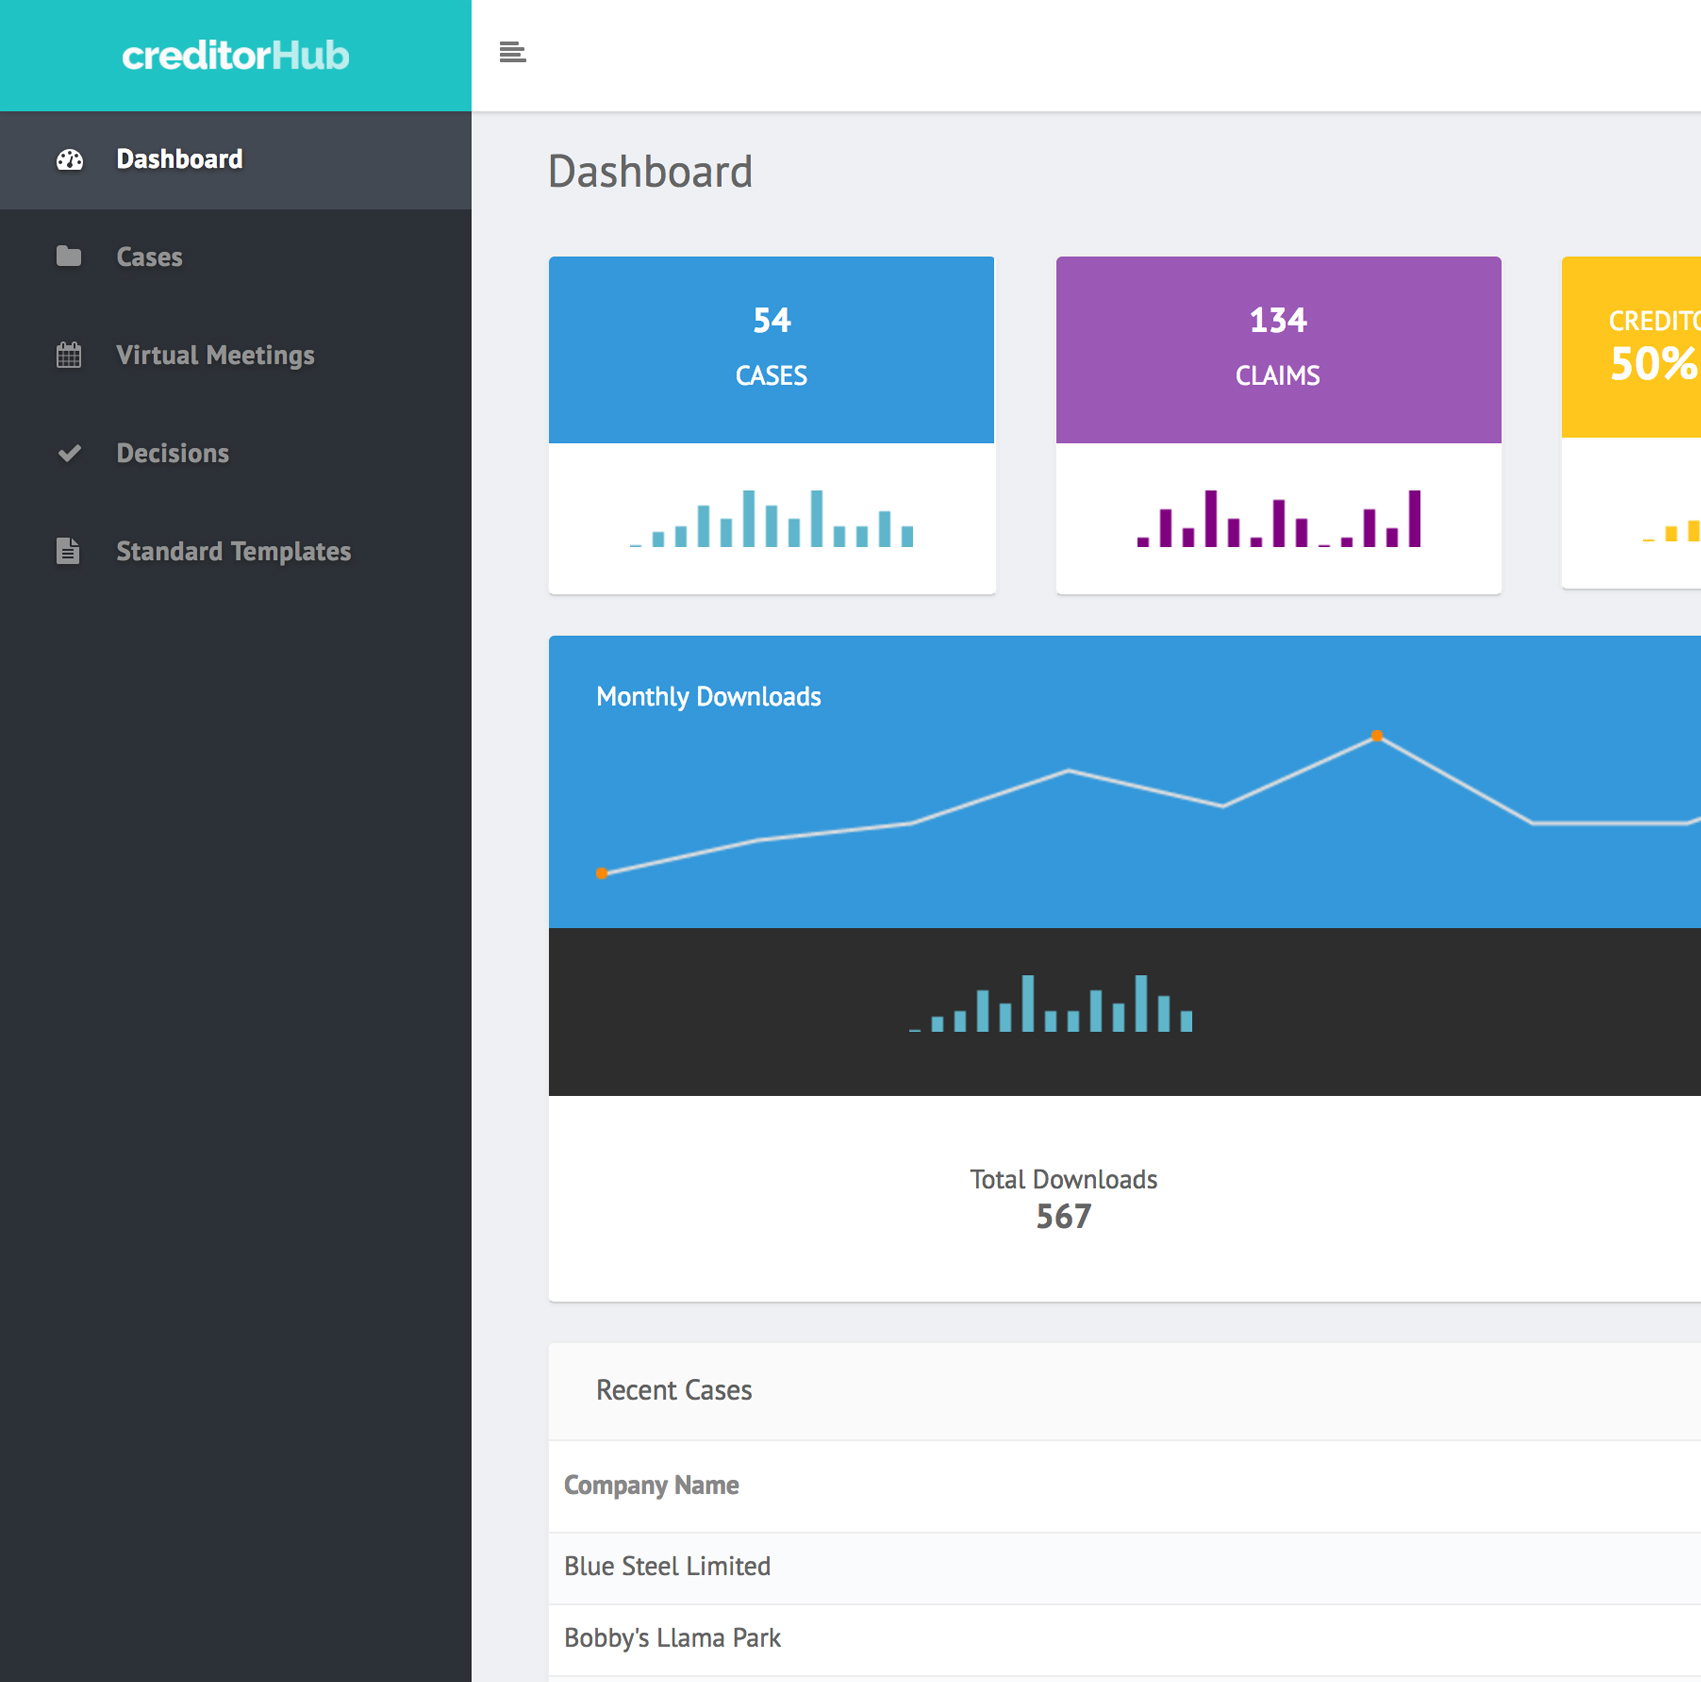
Task: Select the Dashboard speedometer icon in sidebar
Action: point(68,159)
